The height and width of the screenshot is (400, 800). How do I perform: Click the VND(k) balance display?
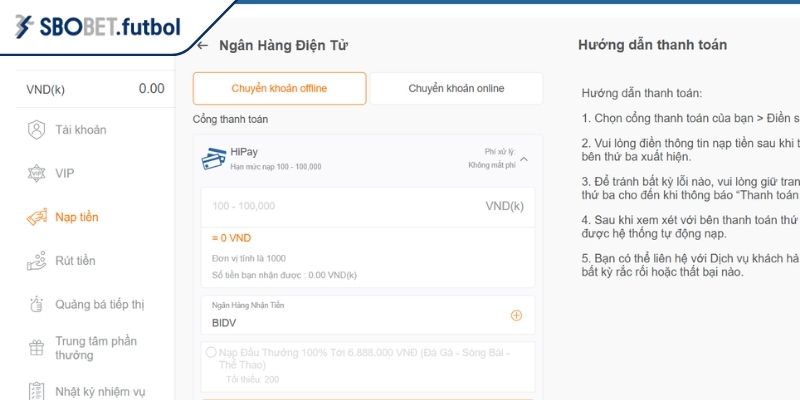pos(95,89)
